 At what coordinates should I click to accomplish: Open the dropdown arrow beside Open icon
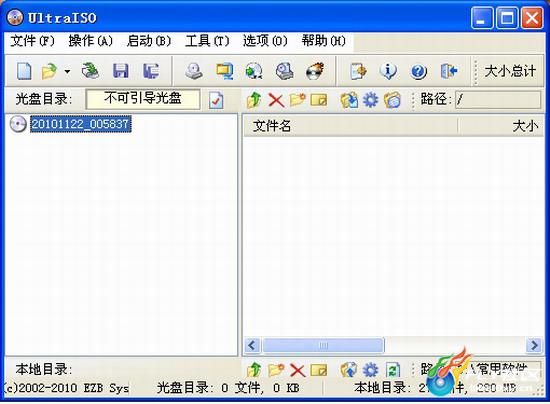pyautogui.click(x=67, y=72)
